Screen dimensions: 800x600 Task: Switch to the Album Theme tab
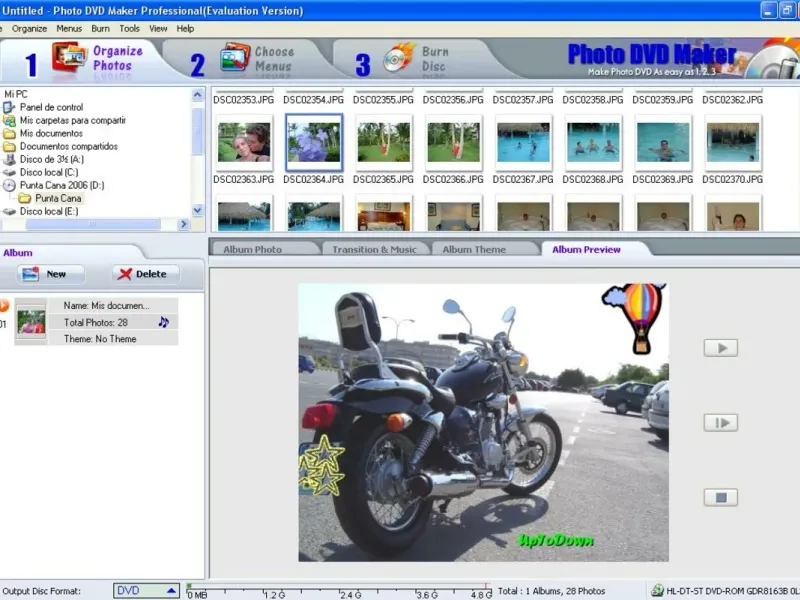(x=474, y=249)
